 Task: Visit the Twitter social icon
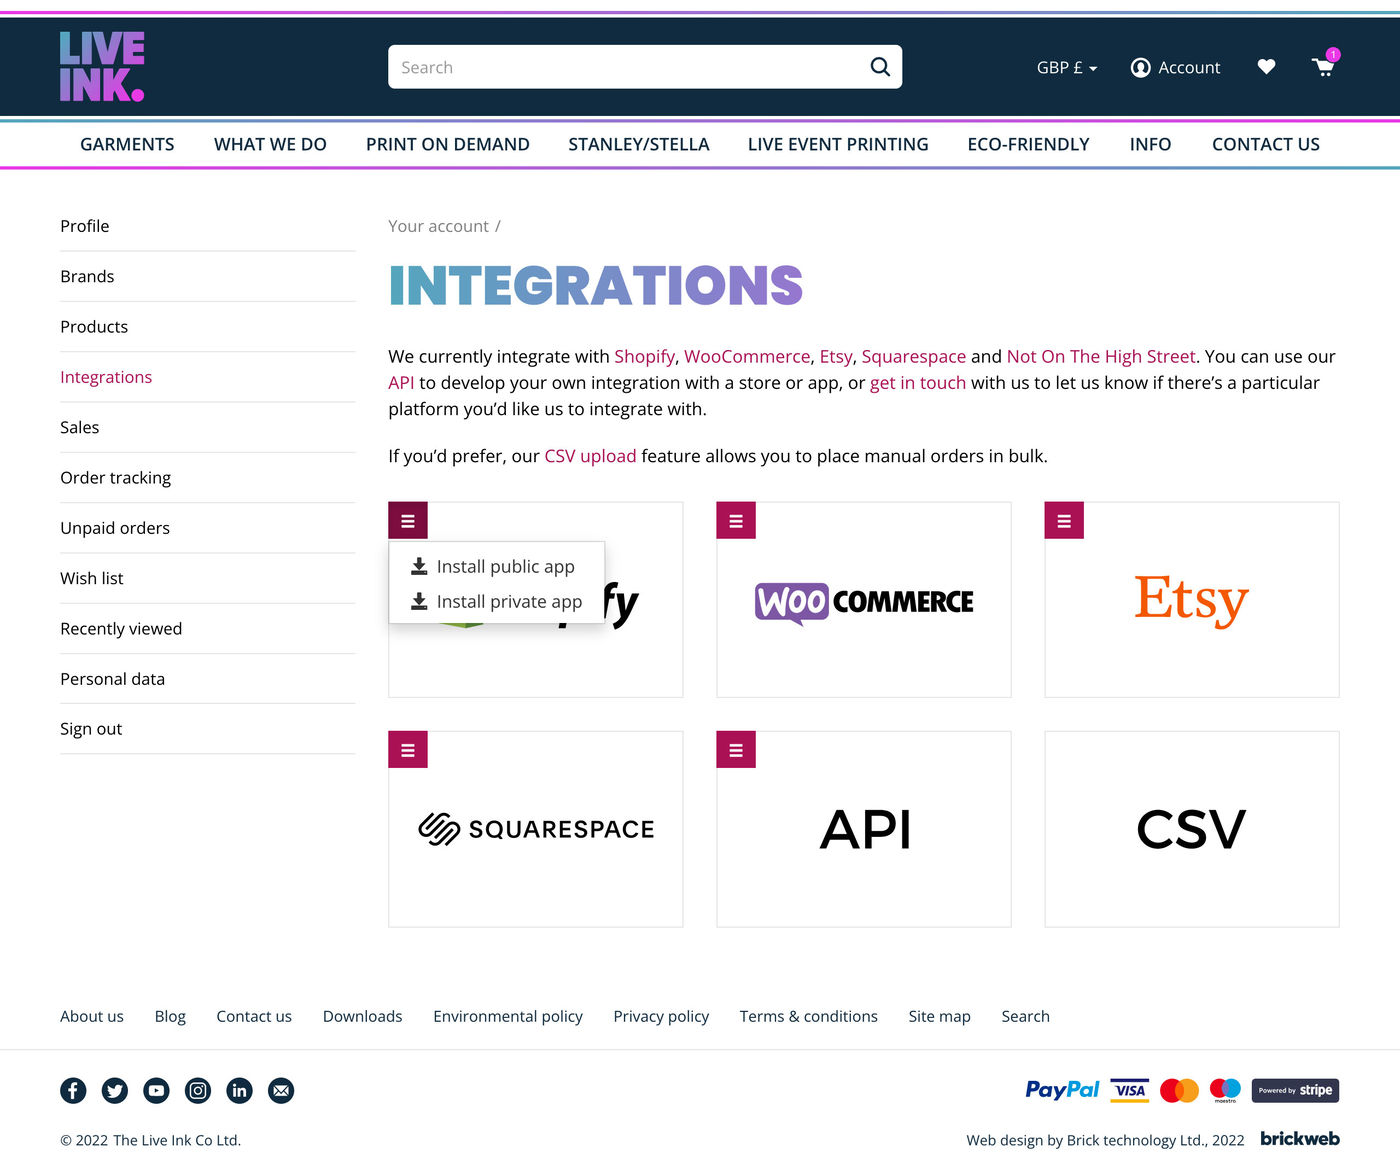[x=115, y=1090]
